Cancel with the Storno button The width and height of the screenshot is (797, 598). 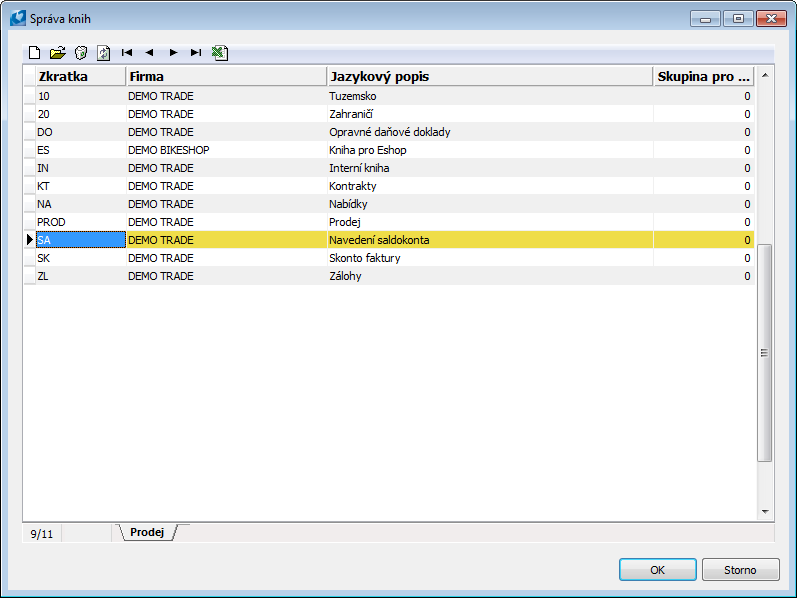tap(740, 570)
